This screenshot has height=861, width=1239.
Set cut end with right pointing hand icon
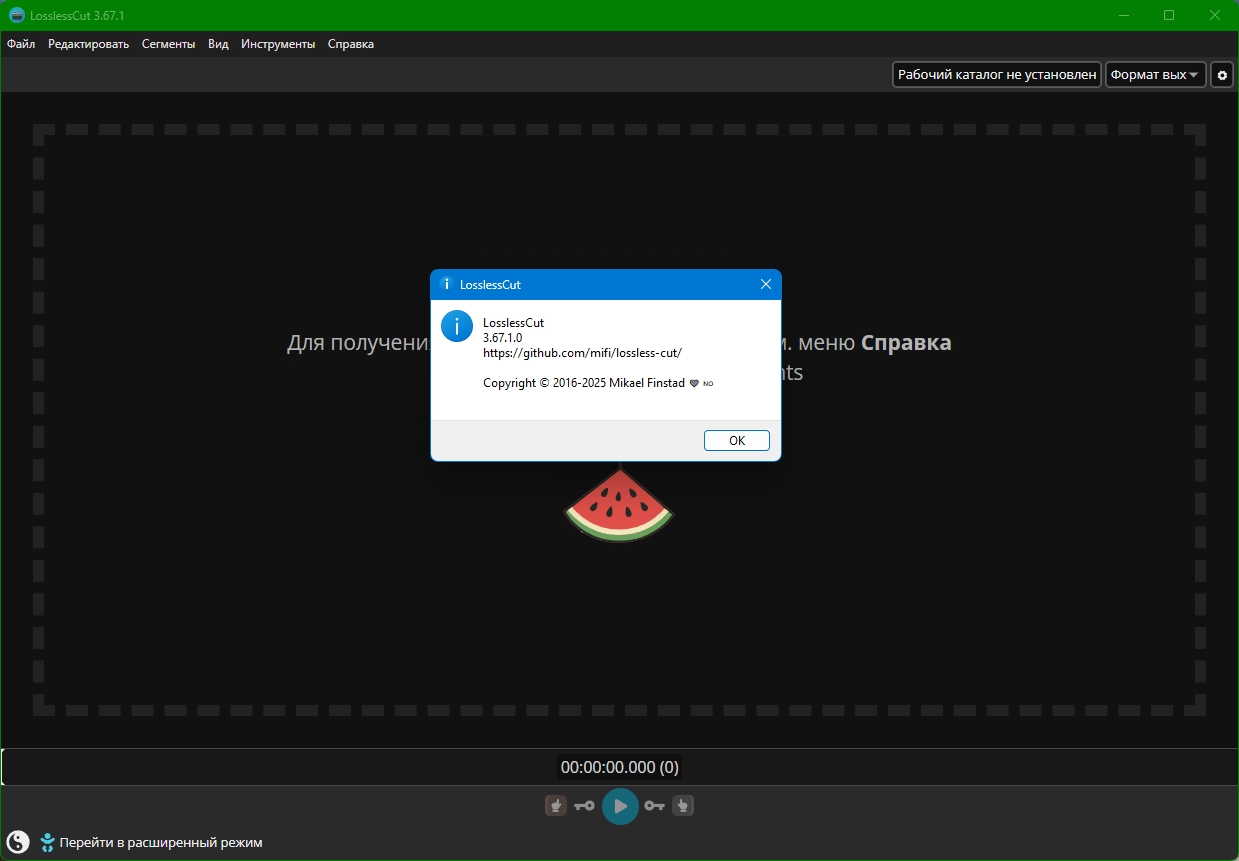[x=683, y=805]
